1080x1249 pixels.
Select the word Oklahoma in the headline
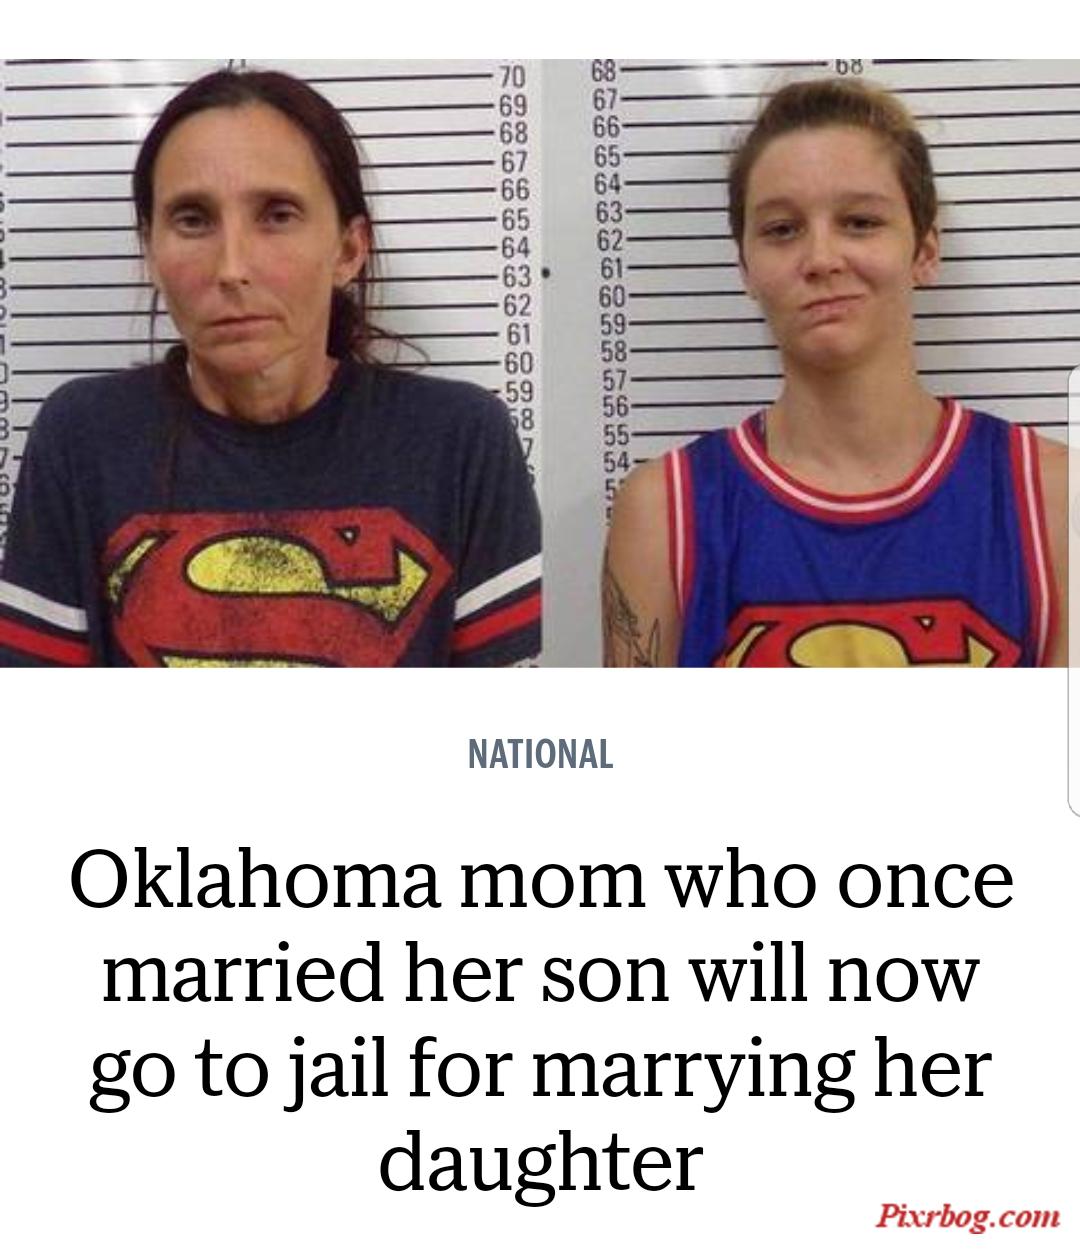pyautogui.click(x=255, y=882)
